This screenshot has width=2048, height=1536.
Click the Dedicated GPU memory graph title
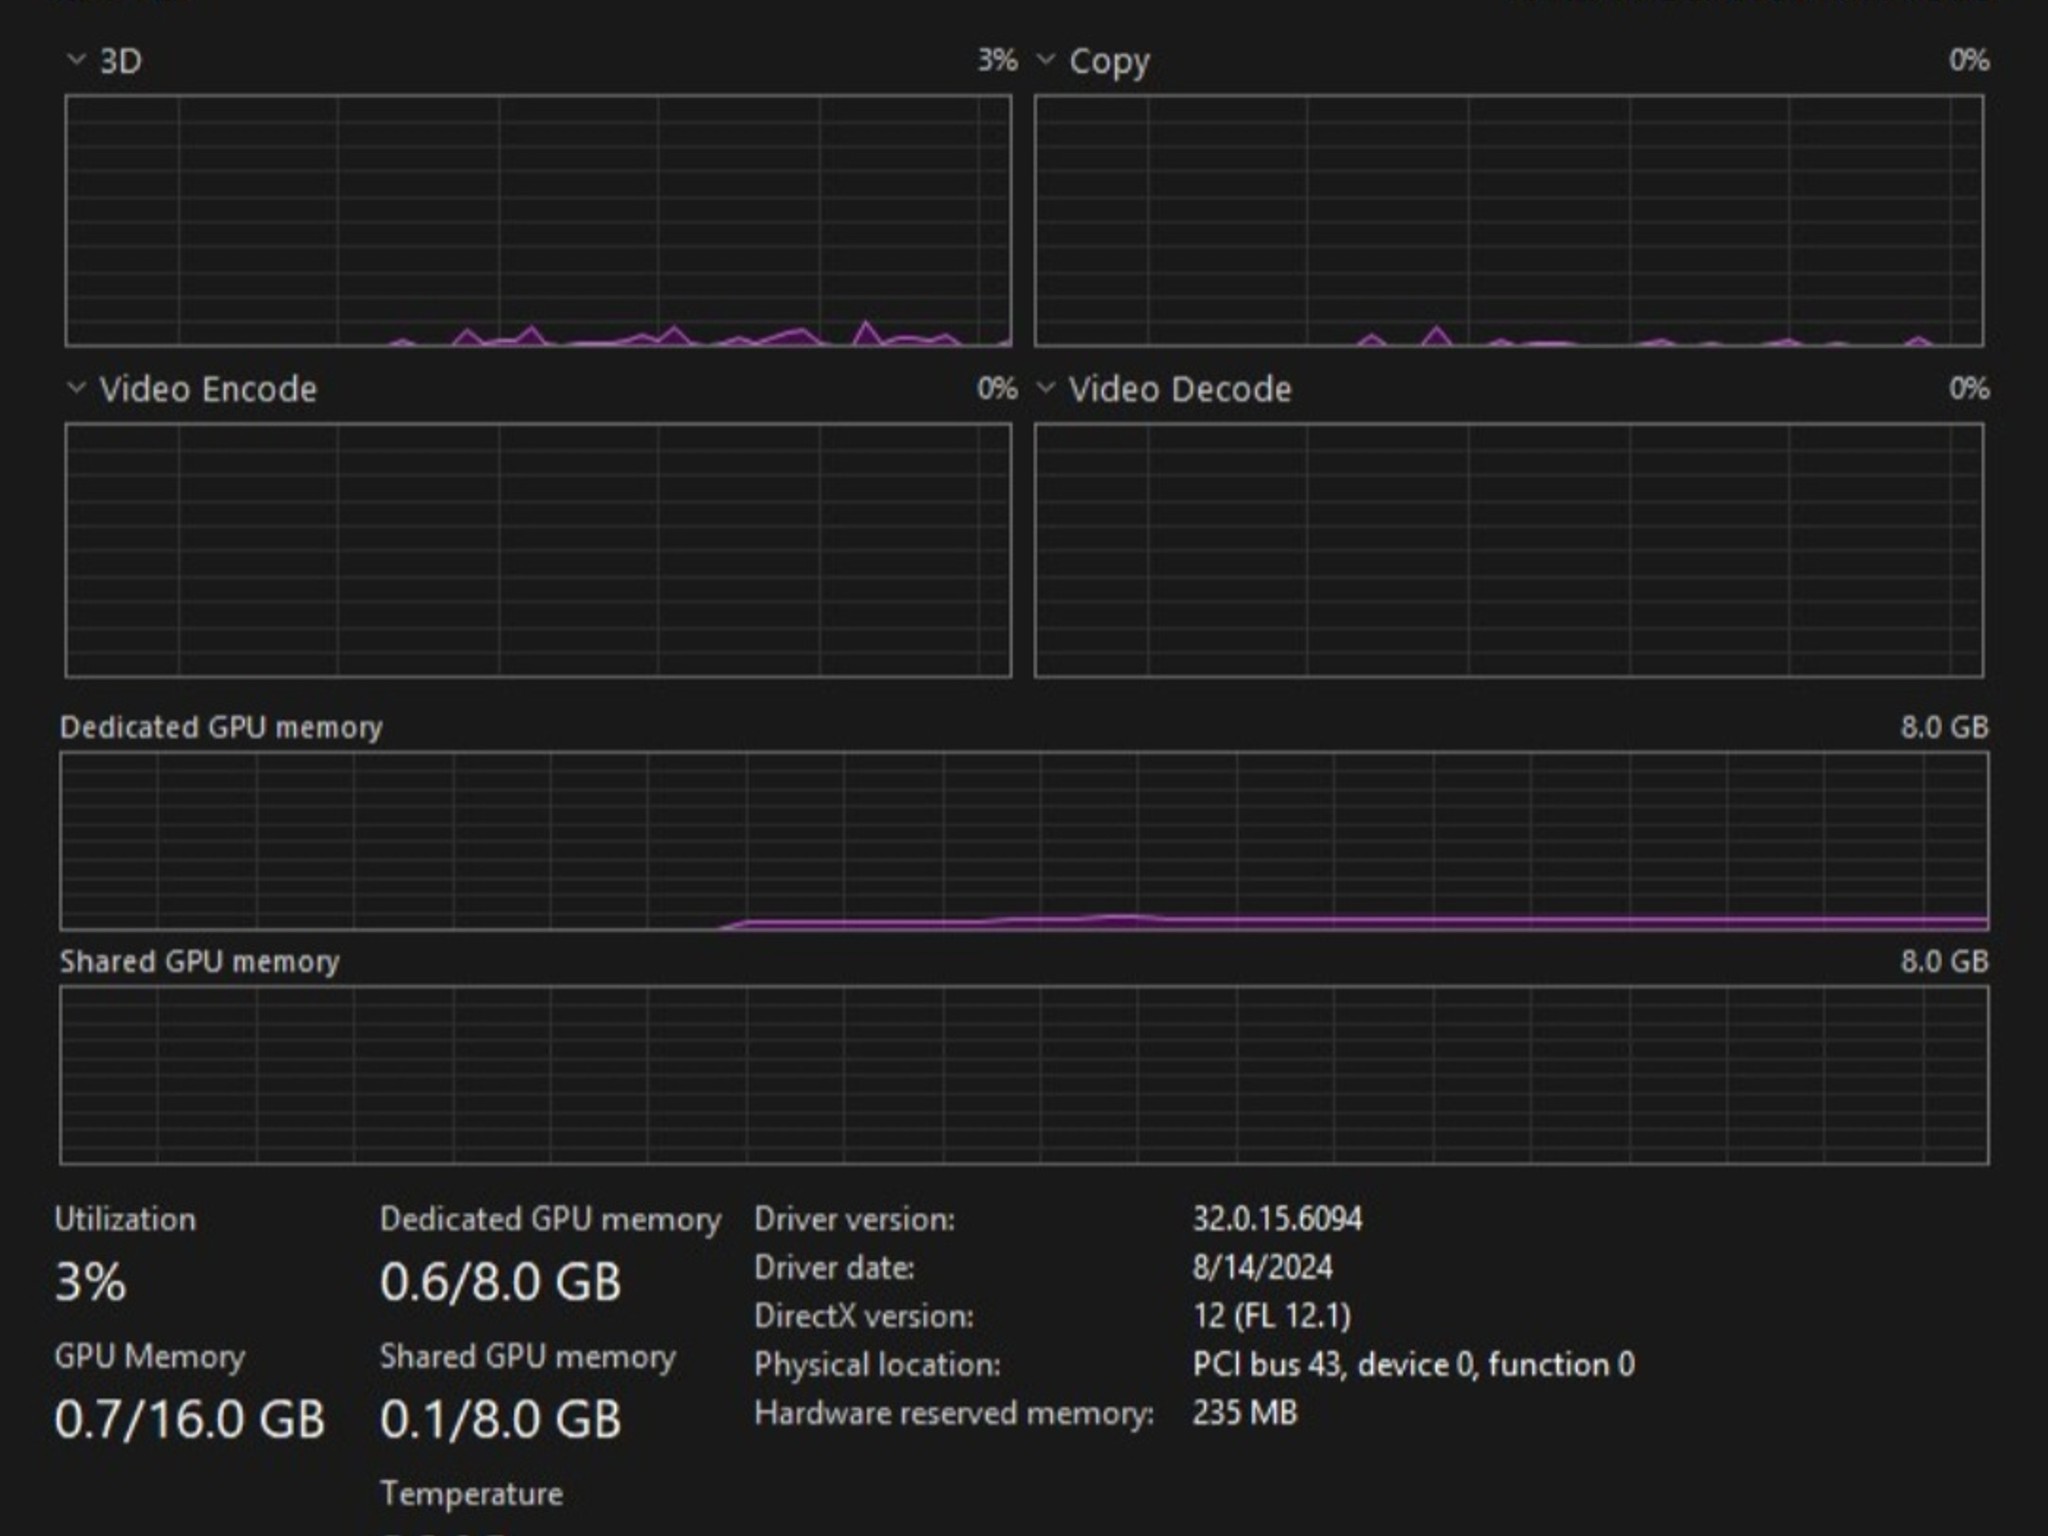click(221, 727)
